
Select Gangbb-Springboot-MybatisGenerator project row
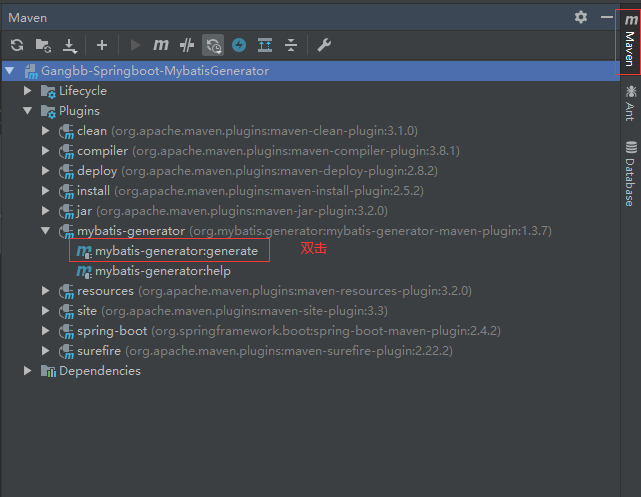pos(311,71)
